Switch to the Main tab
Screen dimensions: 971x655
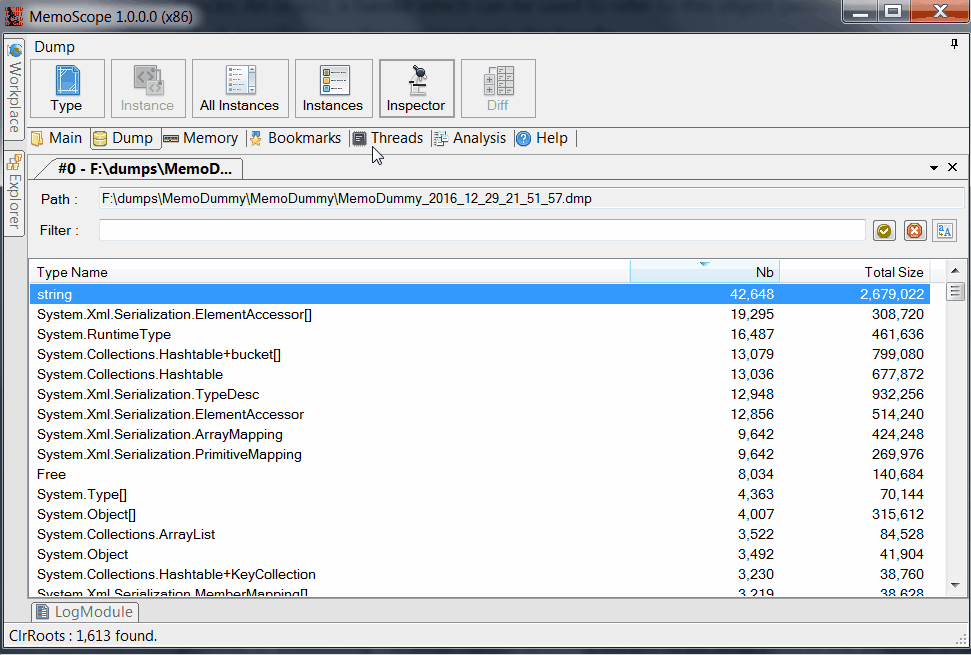[x=57, y=138]
